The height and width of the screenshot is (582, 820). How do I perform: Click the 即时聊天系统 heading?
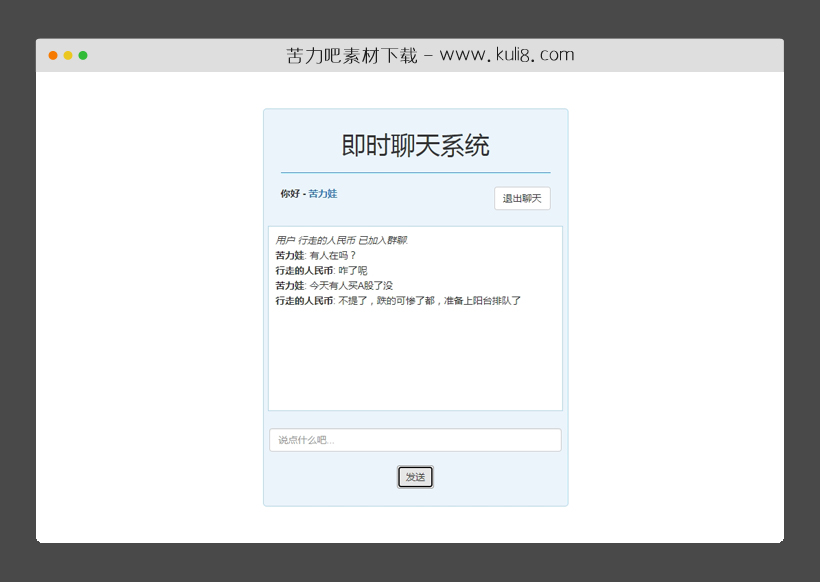click(x=414, y=145)
